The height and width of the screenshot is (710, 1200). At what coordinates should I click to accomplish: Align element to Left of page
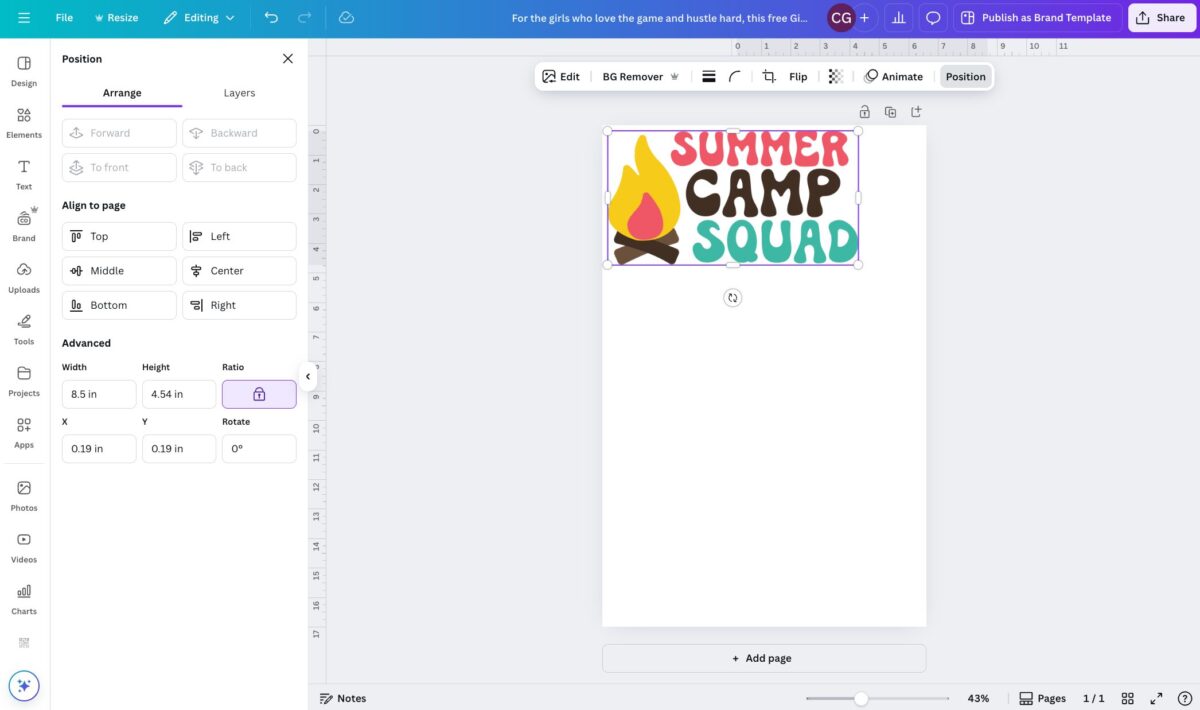click(239, 236)
